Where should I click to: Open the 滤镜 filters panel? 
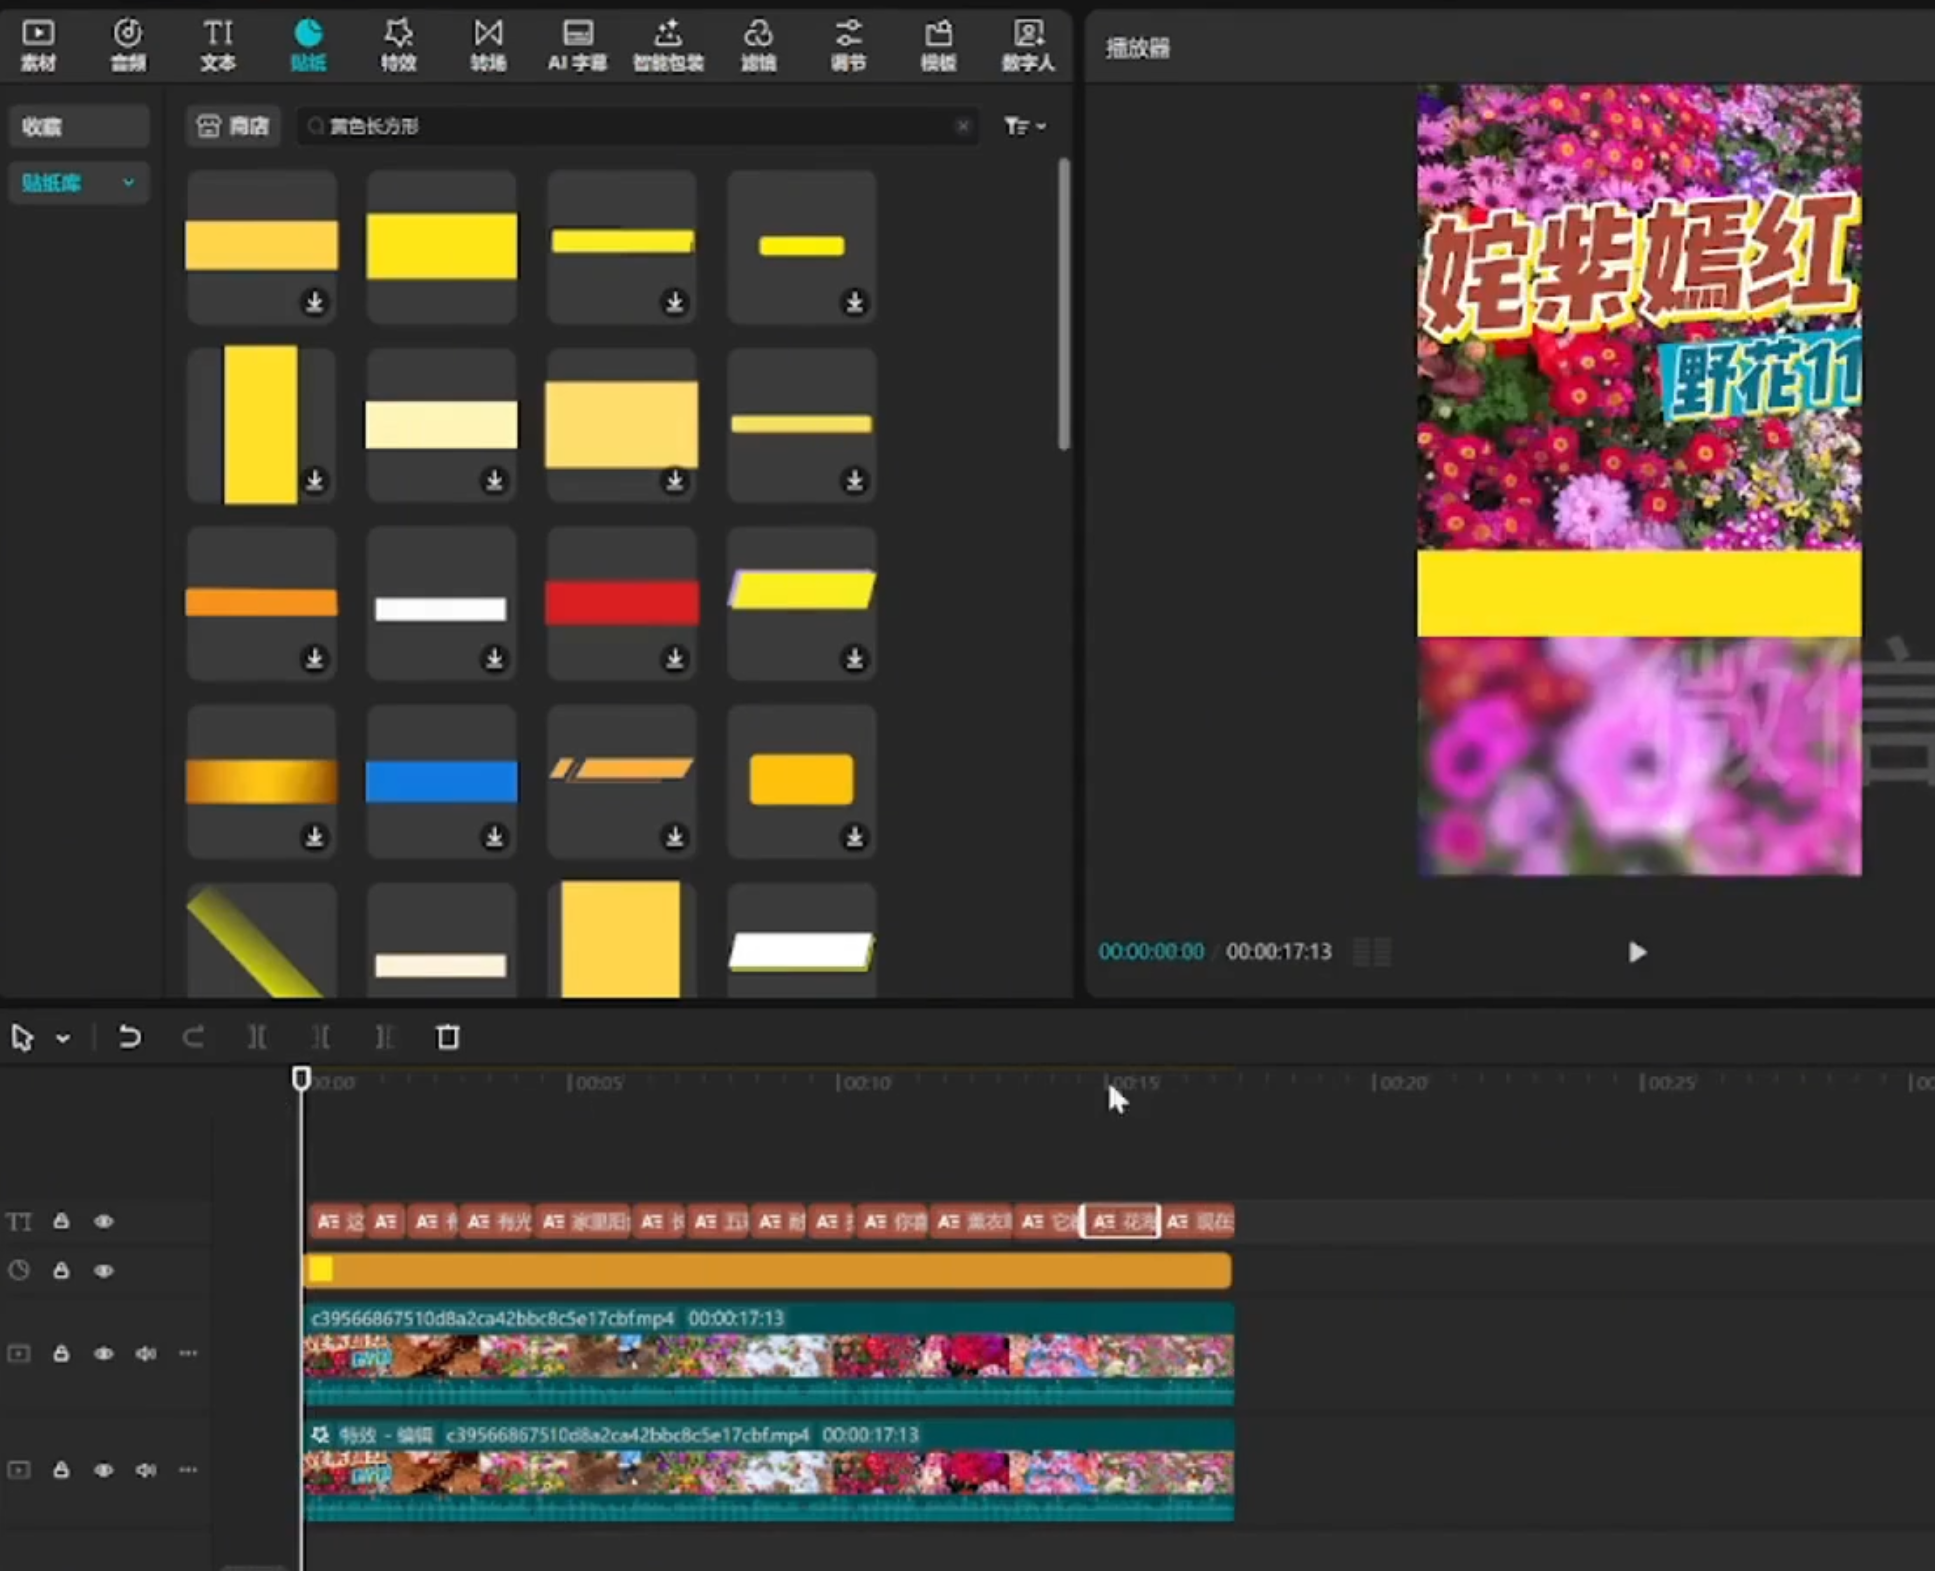tap(758, 45)
